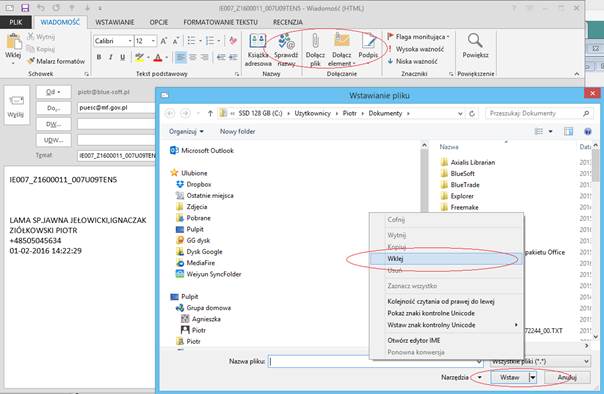
Task: Switch to OPCJE ribbon tab
Action: click(159, 22)
